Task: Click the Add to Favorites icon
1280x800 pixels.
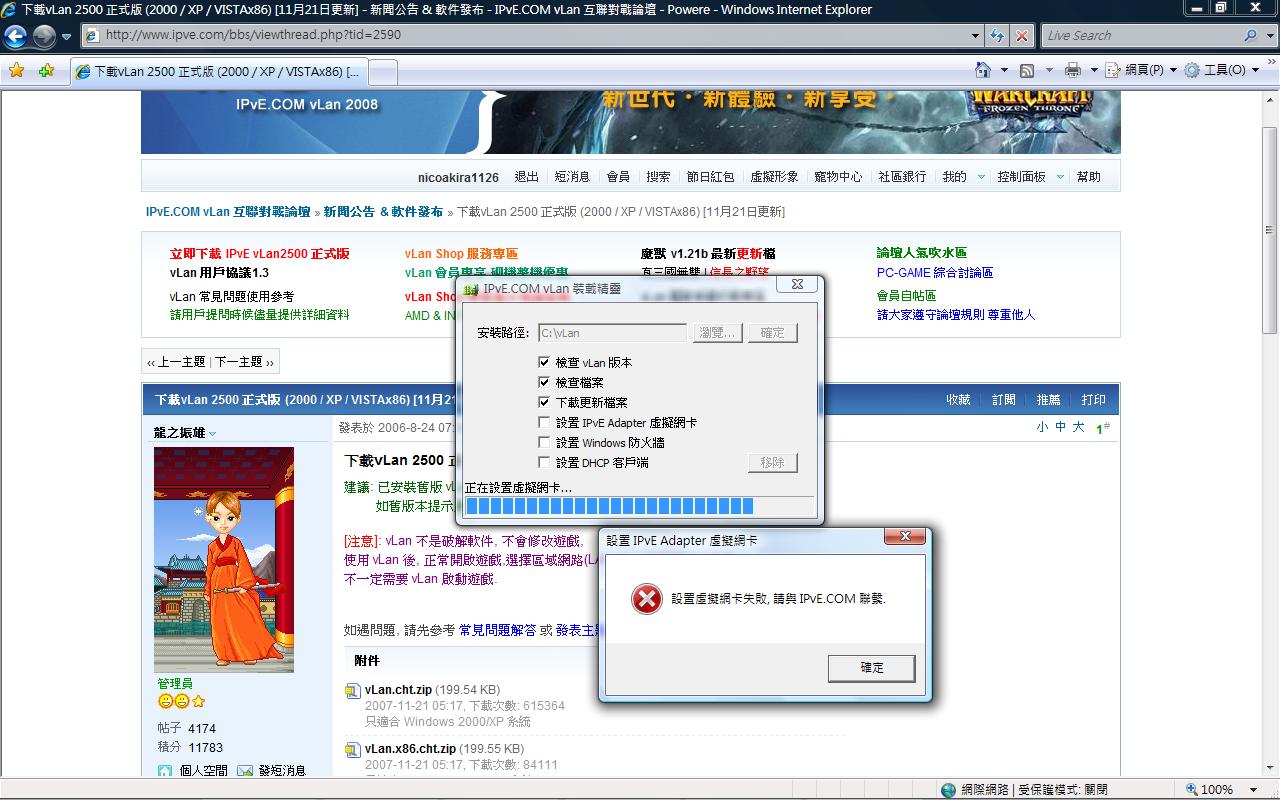Action: pyautogui.click(x=46, y=70)
